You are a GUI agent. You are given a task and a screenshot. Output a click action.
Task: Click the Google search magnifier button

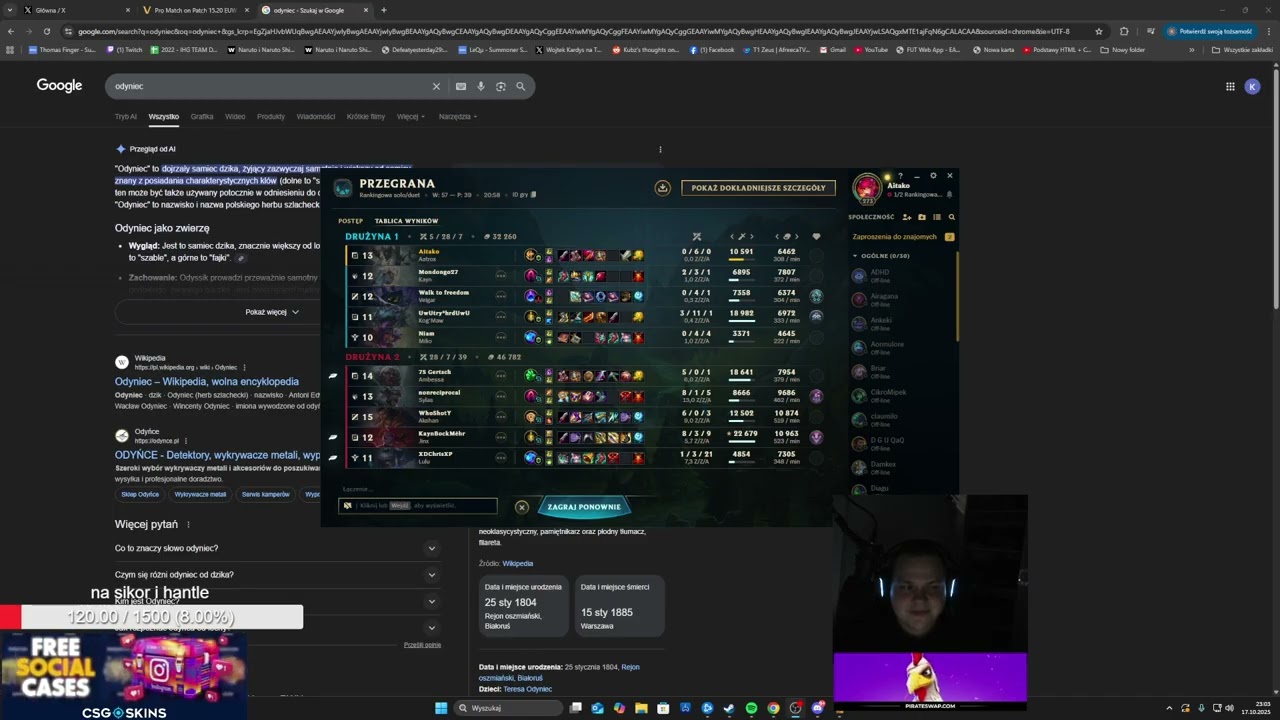(x=520, y=87)
